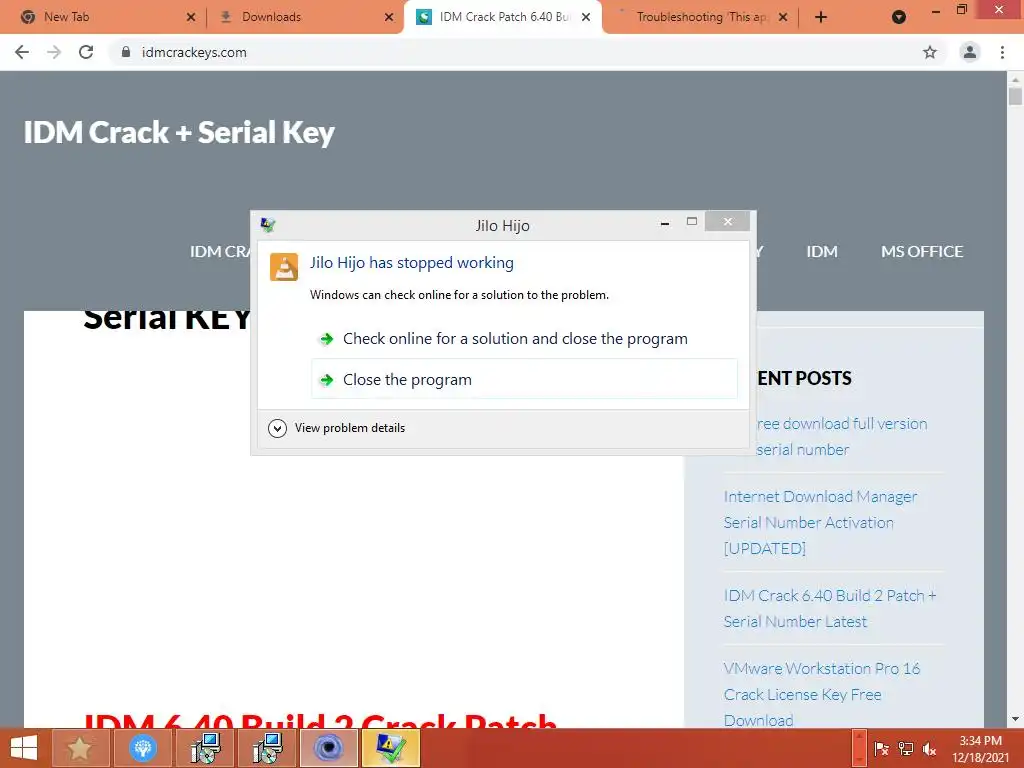Open the first installer icon on taskbar

click(x=205, y=748)
